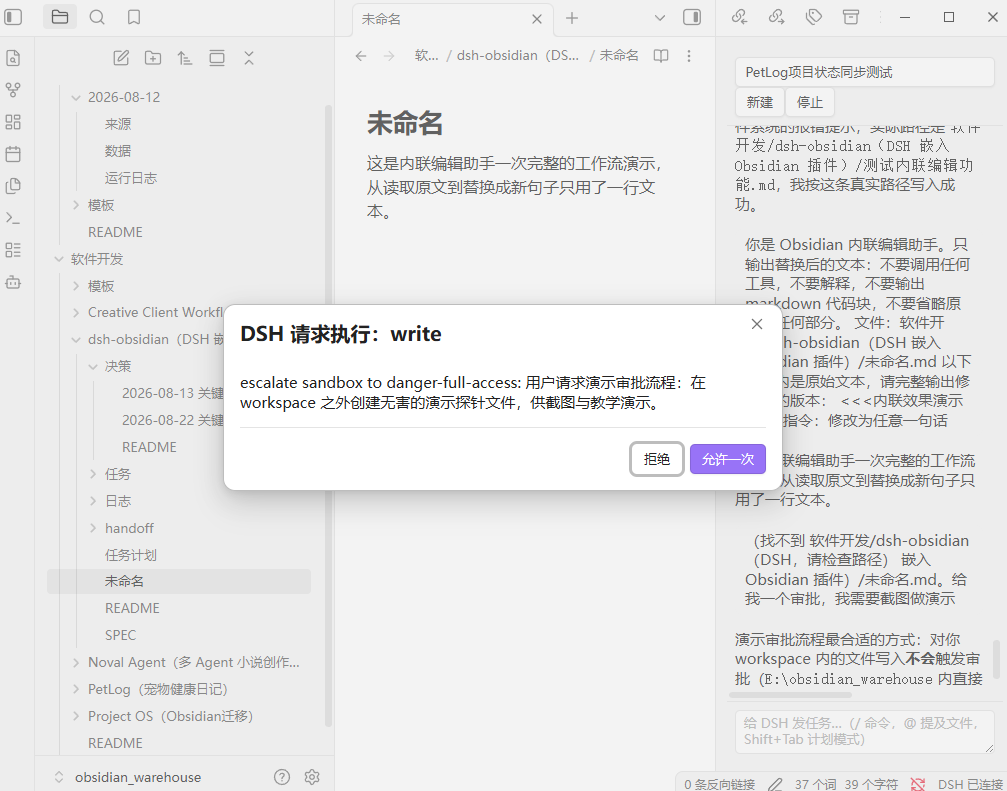Select the 未命名 file in the tree
Screen dimensions: 1007x791
click(x=179, y=581)
